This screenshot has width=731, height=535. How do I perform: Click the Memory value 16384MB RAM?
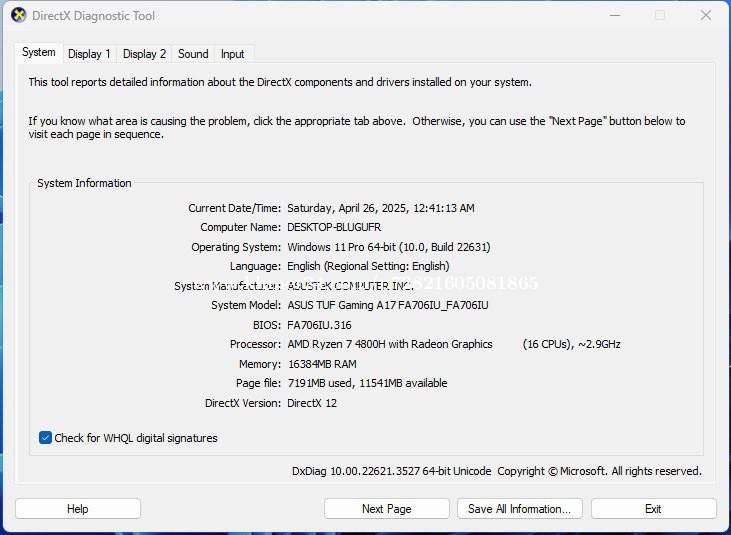pos(321,364)
